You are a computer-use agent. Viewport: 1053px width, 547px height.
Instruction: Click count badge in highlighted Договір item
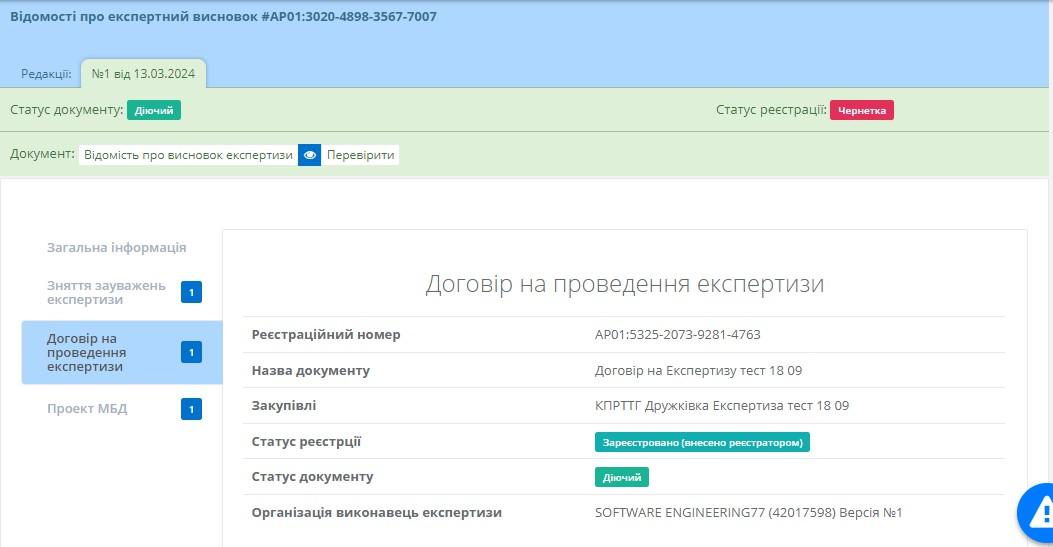tap(191, 352)
